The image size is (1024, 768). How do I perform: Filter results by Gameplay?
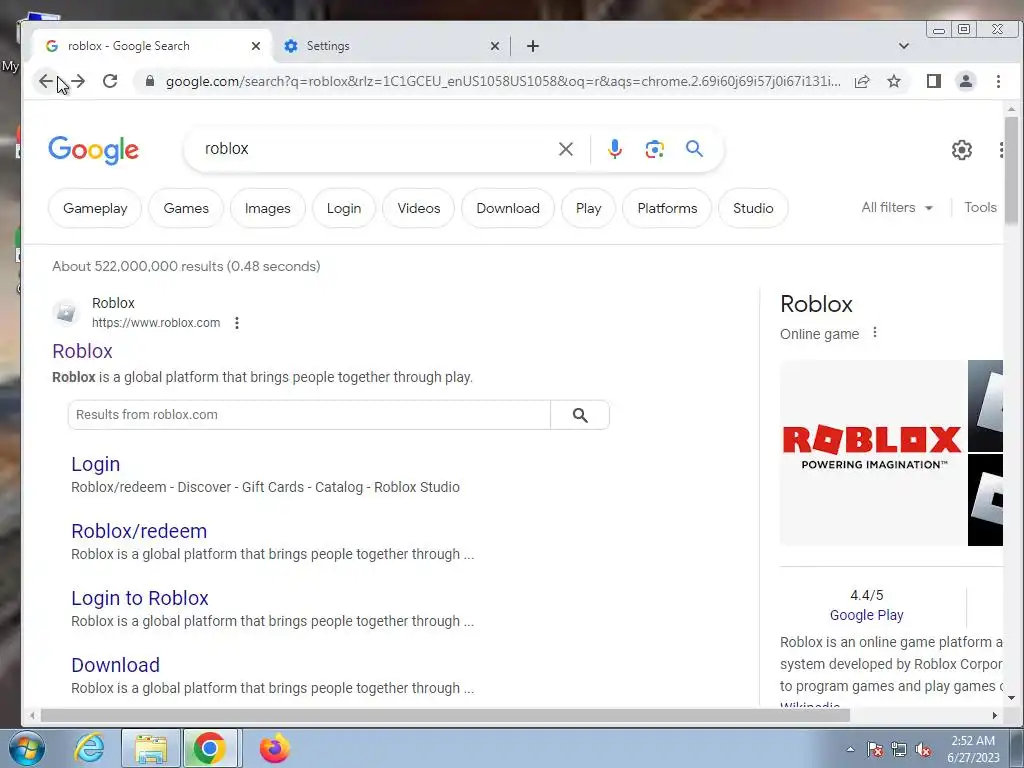(x=95, y=208)
